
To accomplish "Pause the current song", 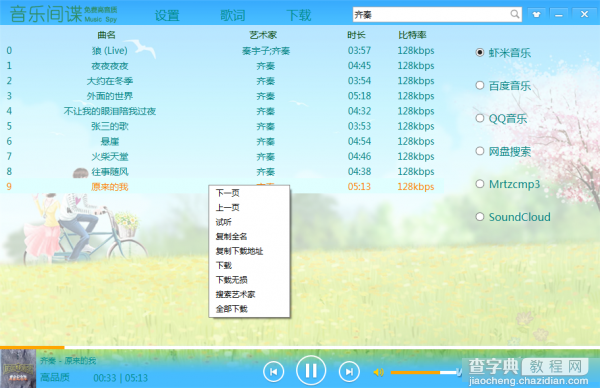I will [311, 370].
